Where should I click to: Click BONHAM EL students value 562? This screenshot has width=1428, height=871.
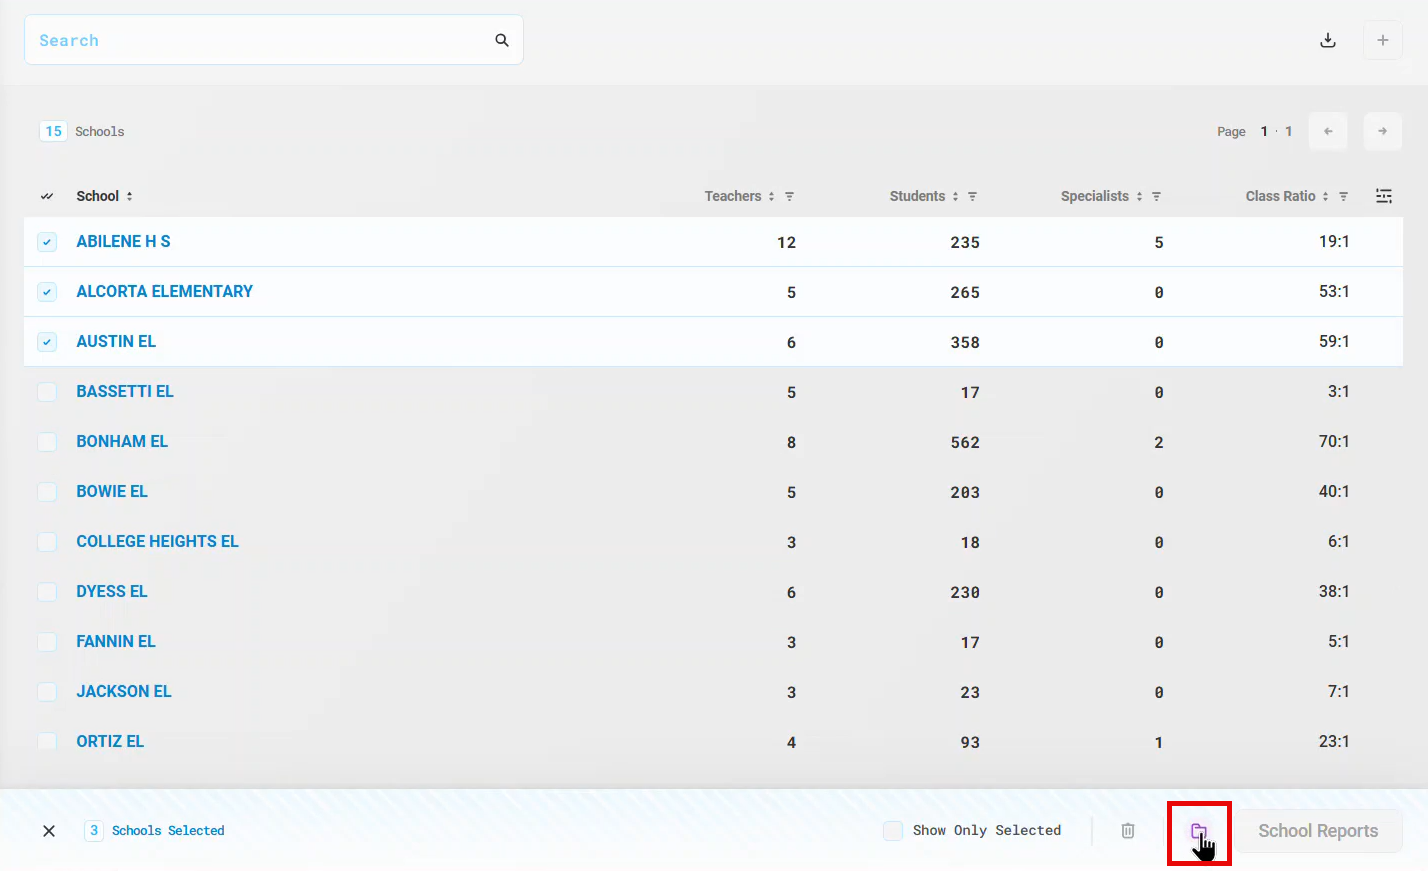coord(965,442)
